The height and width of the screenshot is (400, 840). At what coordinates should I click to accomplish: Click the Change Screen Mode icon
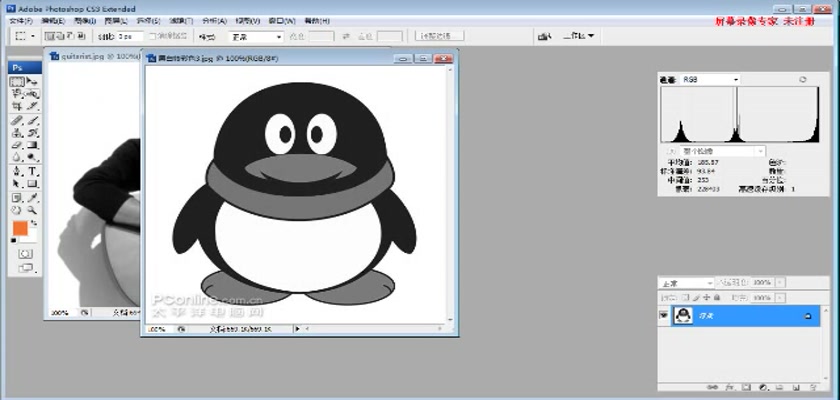pos(25,268)
